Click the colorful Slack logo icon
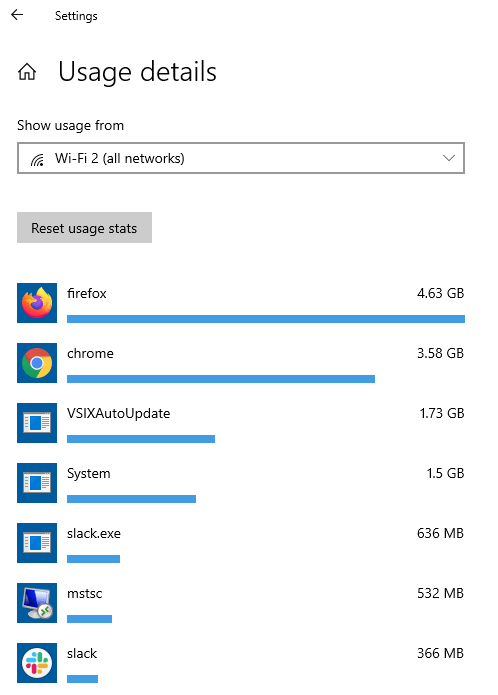The height and width of the screenshot is (695, 498). point(37,663)
